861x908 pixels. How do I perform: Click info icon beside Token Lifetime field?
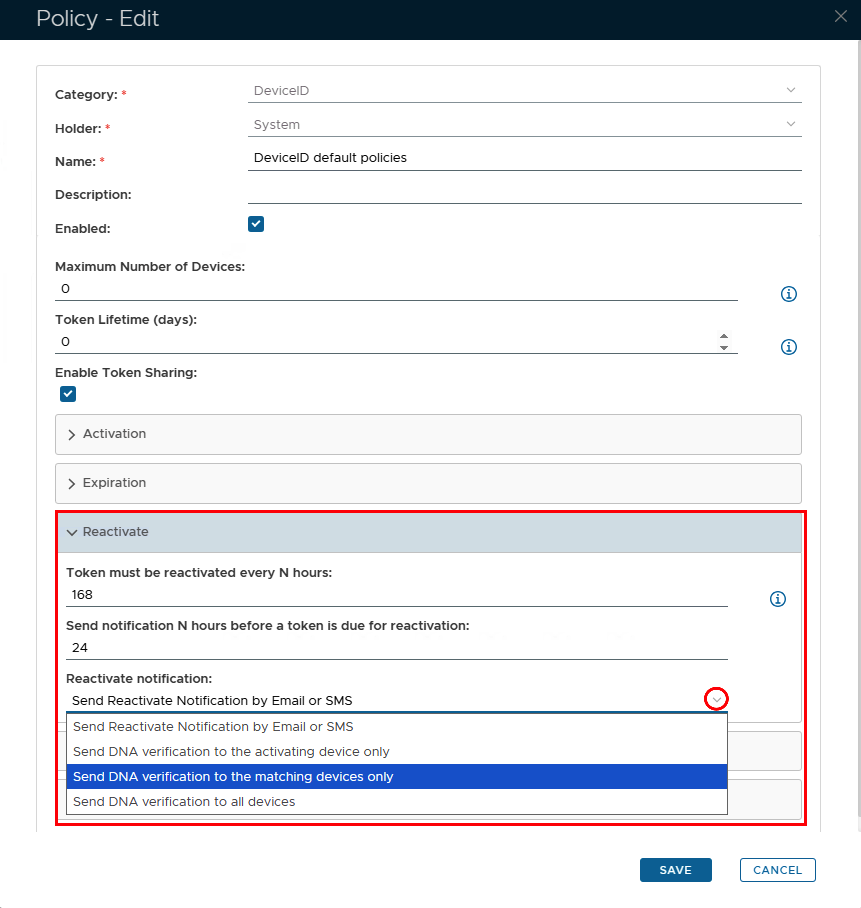click(788, 347)
